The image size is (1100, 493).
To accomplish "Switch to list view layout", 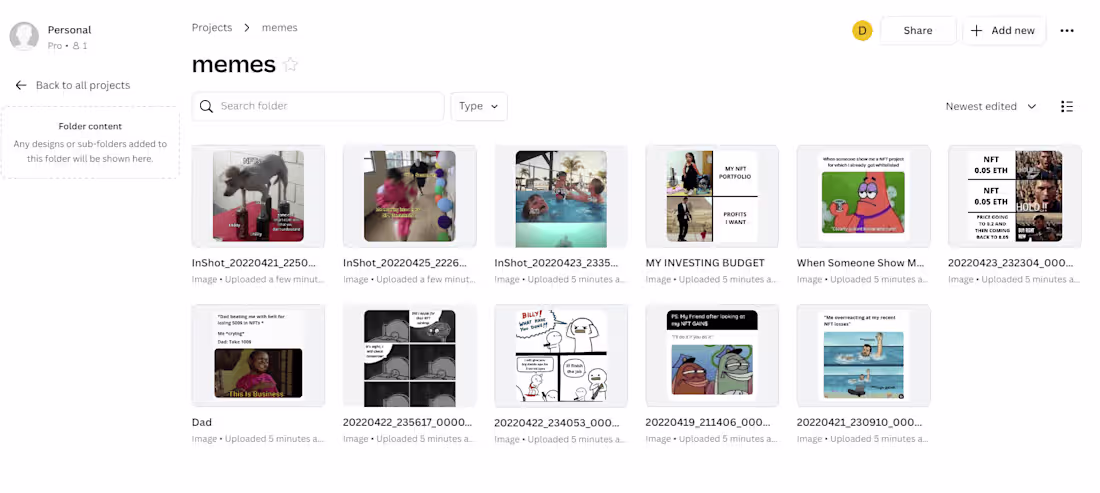I will (x=1066, y=107).
